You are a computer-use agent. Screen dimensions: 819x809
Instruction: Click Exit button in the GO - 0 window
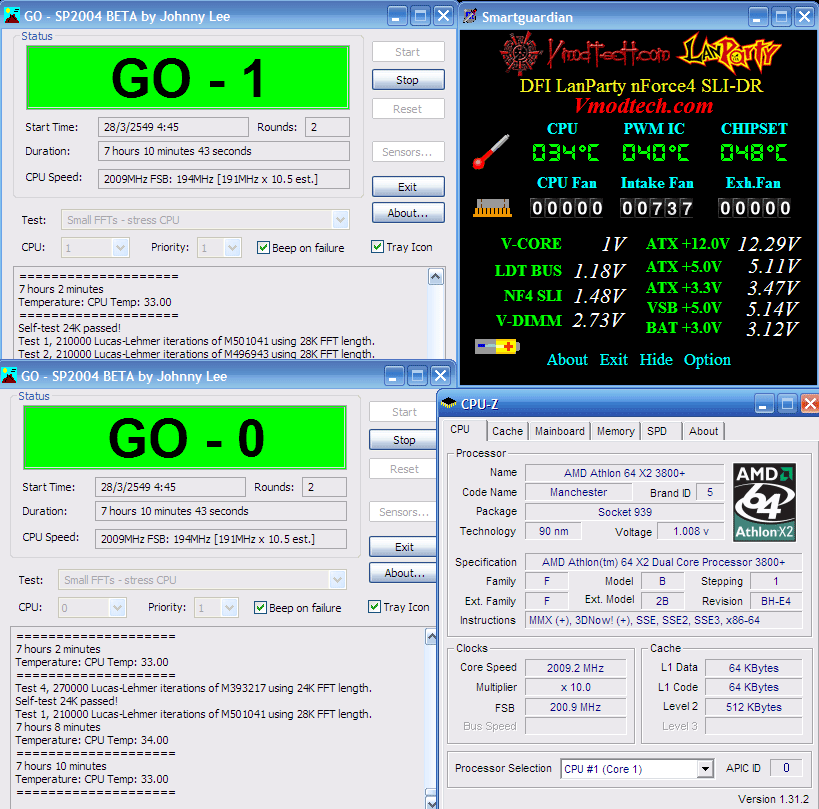[403, 546]
